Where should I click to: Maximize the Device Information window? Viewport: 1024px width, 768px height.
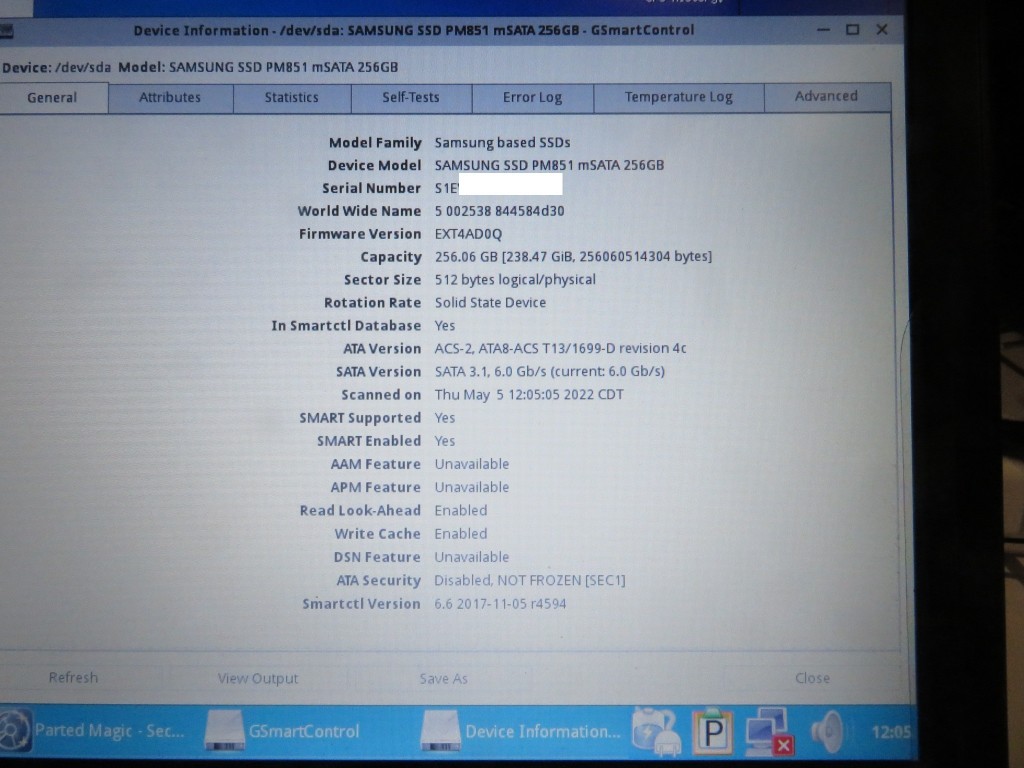click(852, 29)
